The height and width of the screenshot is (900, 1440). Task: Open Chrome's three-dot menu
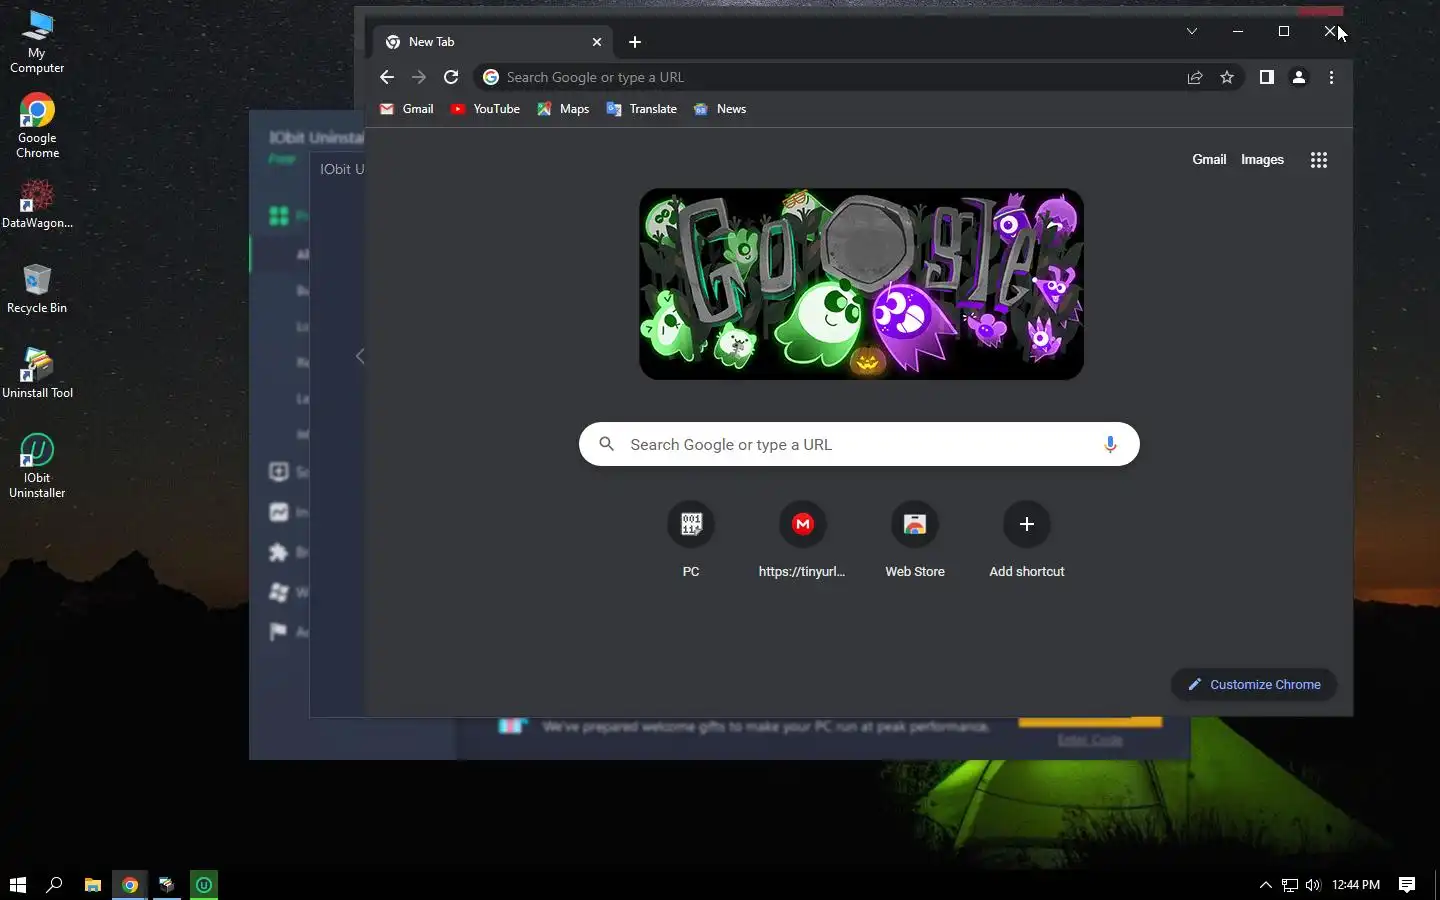(x=1331, y=77)
